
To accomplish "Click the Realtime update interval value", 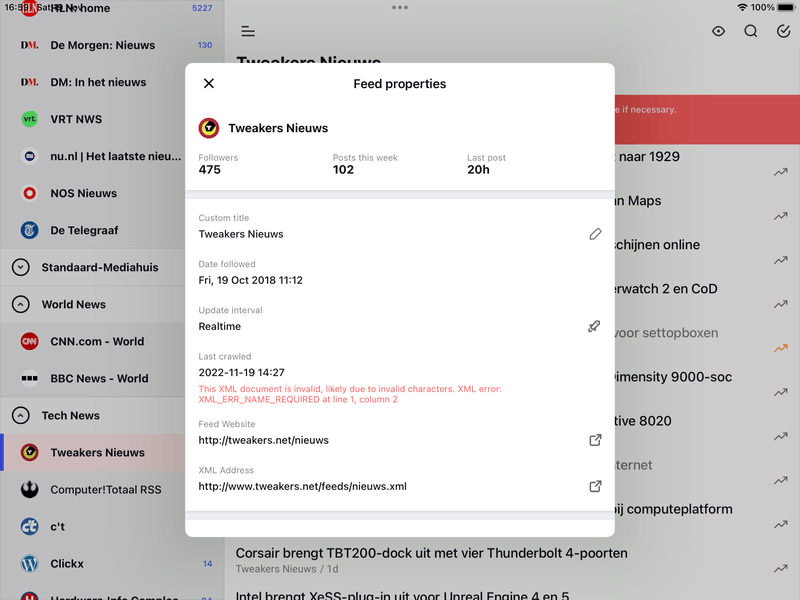I will click(x=219, y=327).
